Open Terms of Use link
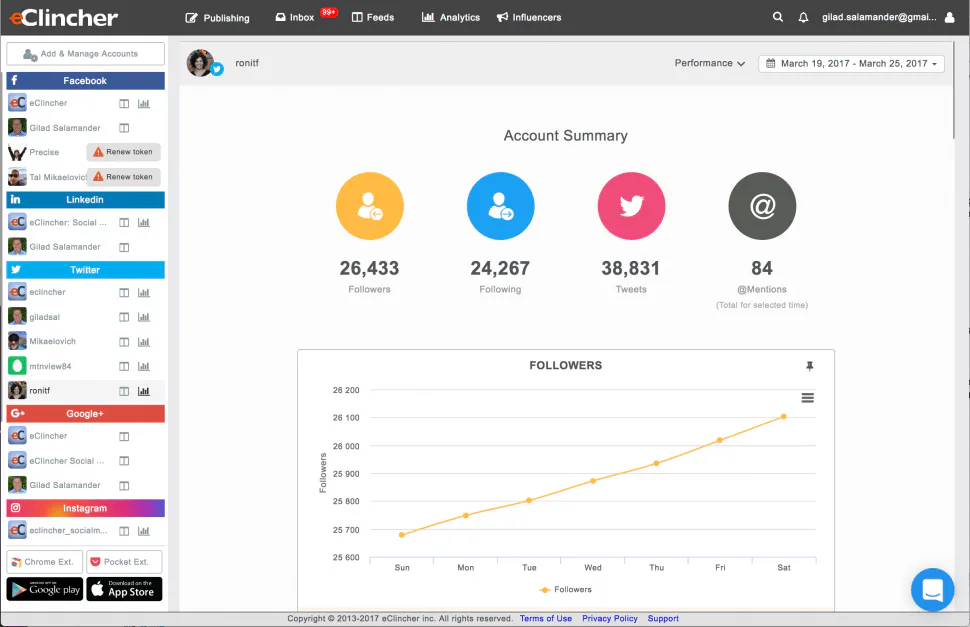This screenshot has width=970, height=627. (x=546, y=618)
